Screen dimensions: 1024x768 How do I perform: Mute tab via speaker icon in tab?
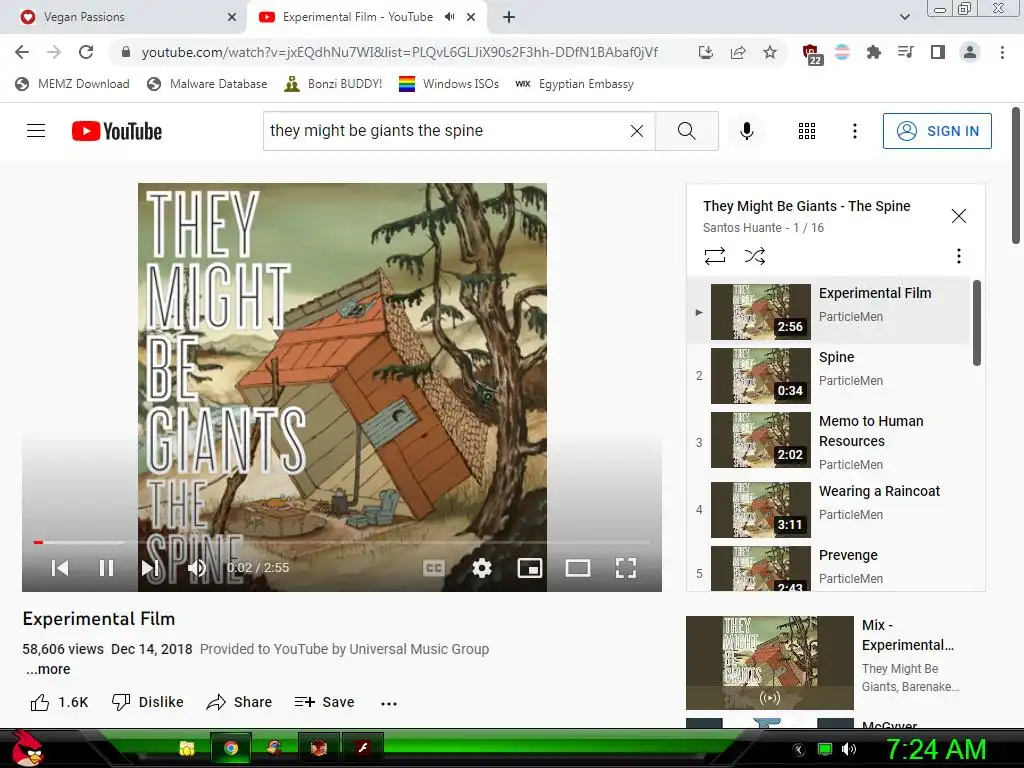tap(449, 17)
